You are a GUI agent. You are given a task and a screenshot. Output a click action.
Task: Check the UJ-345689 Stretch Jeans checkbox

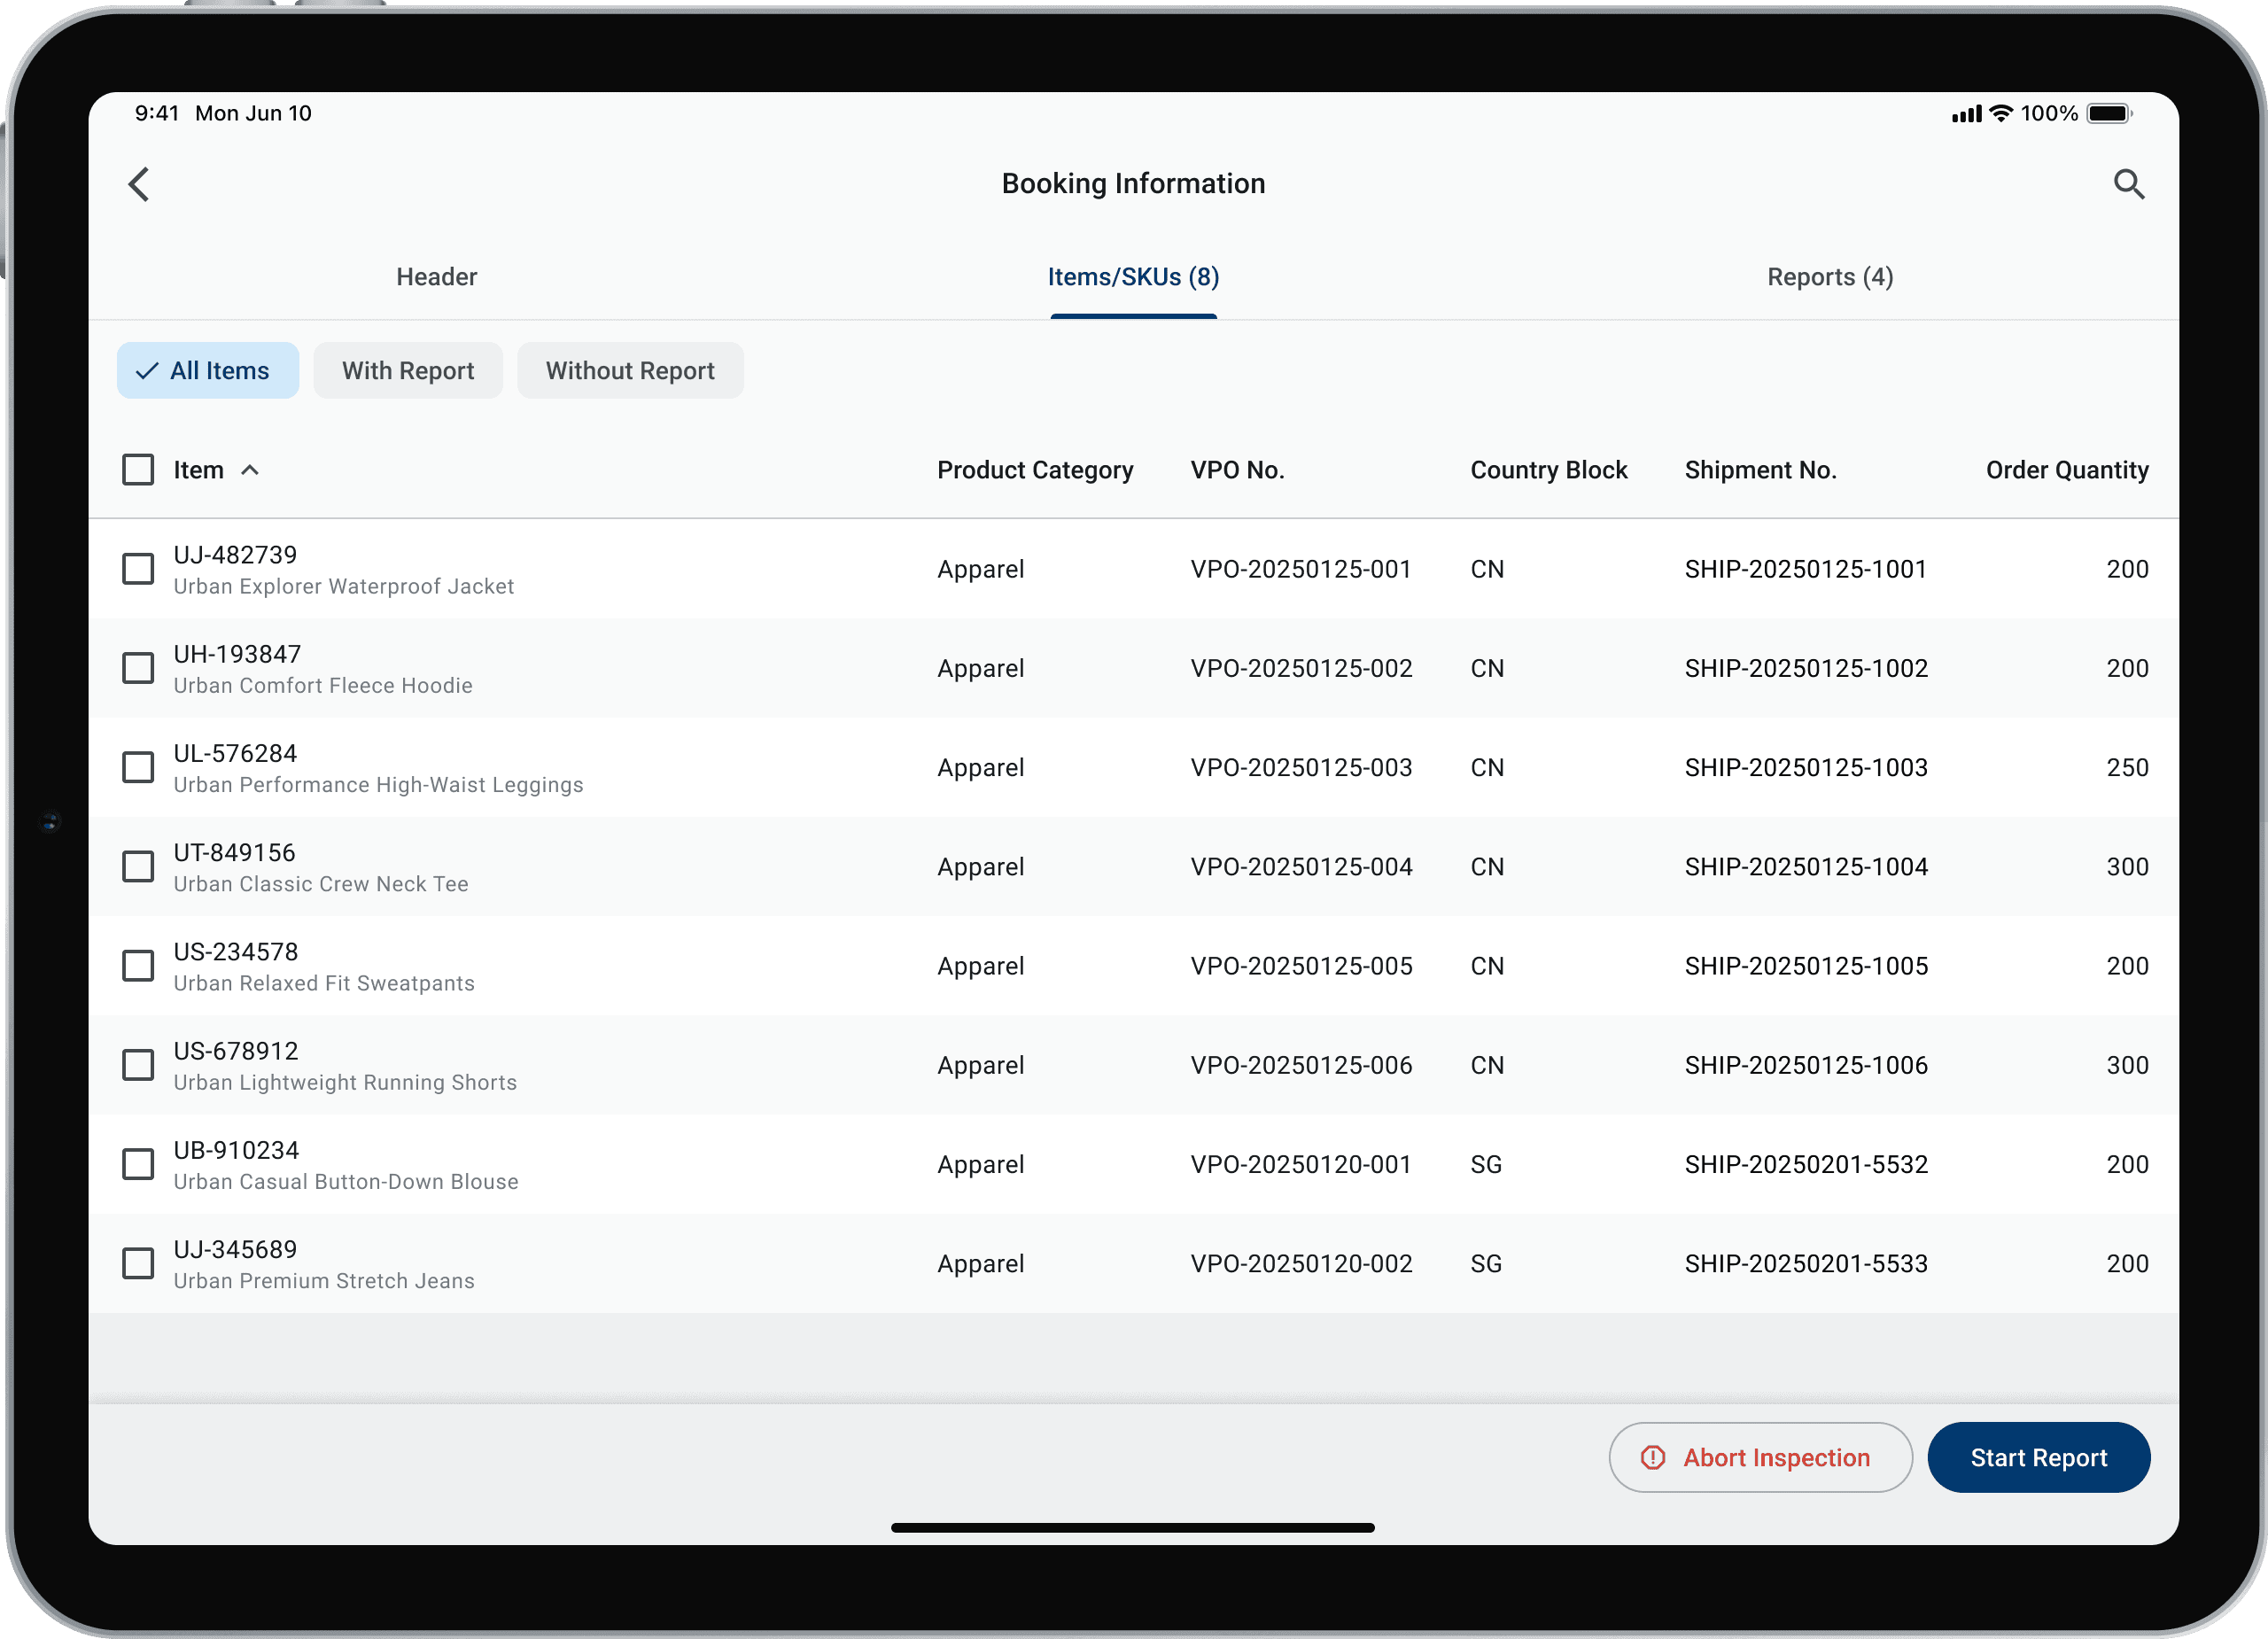tap(138, 1263)
